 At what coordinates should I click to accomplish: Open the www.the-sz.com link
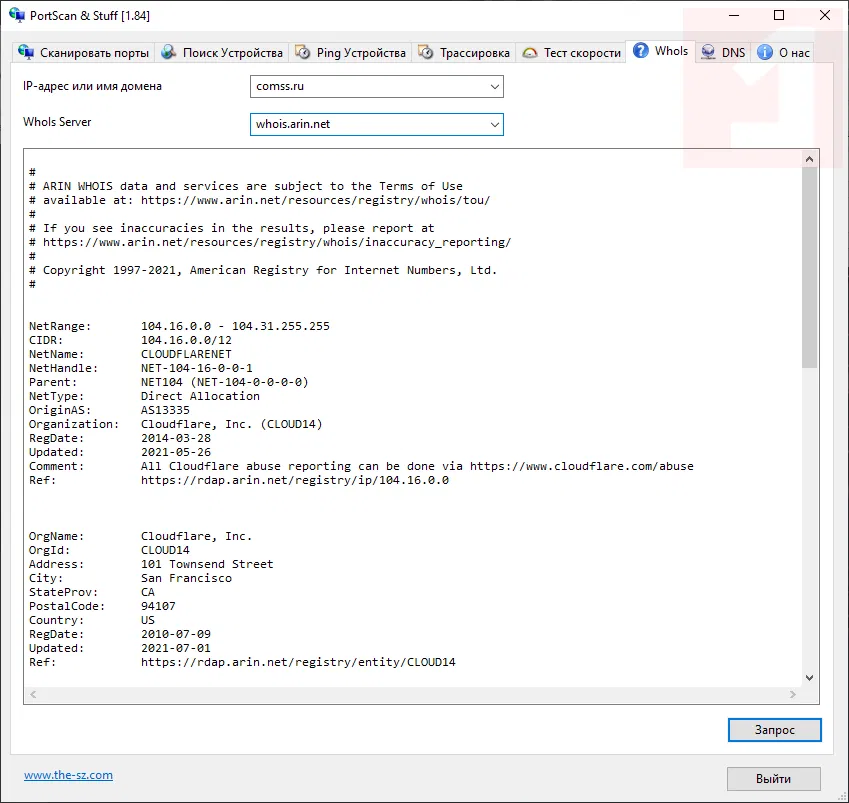pyautogui.click(x=68, y=775)
